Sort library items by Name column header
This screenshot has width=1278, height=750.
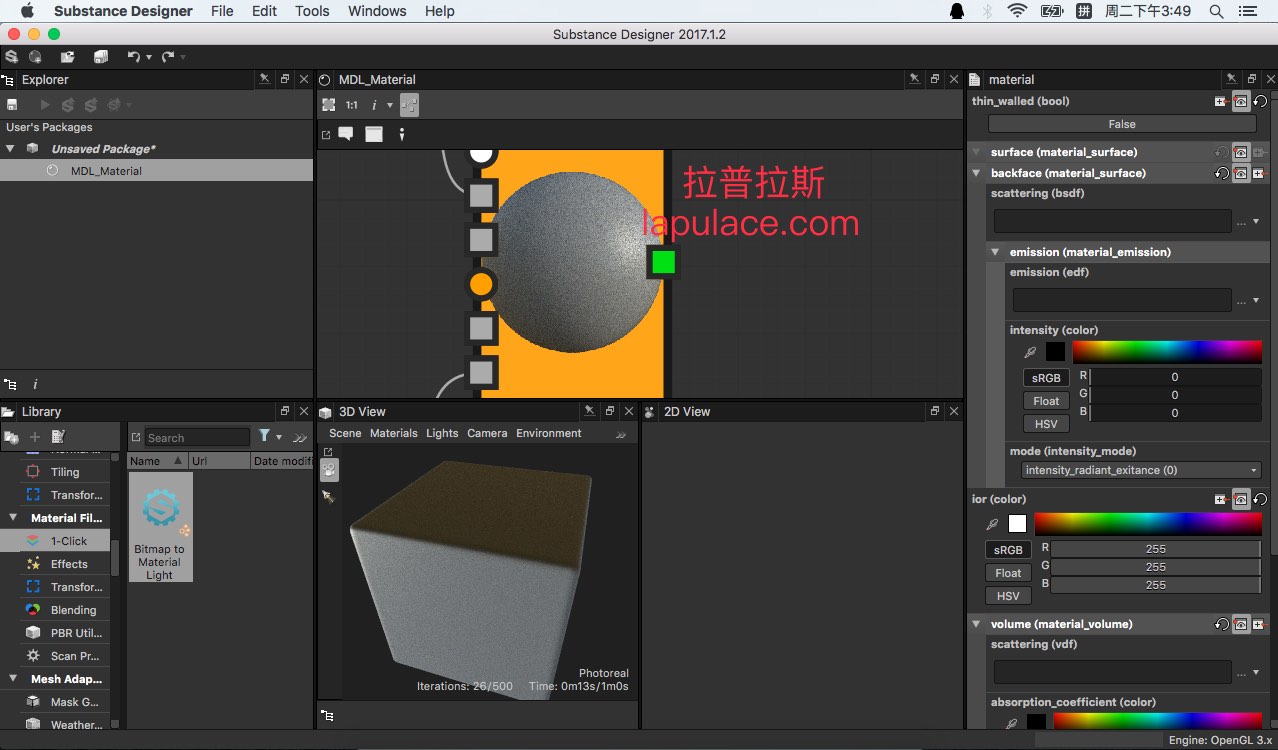(157, 461)
